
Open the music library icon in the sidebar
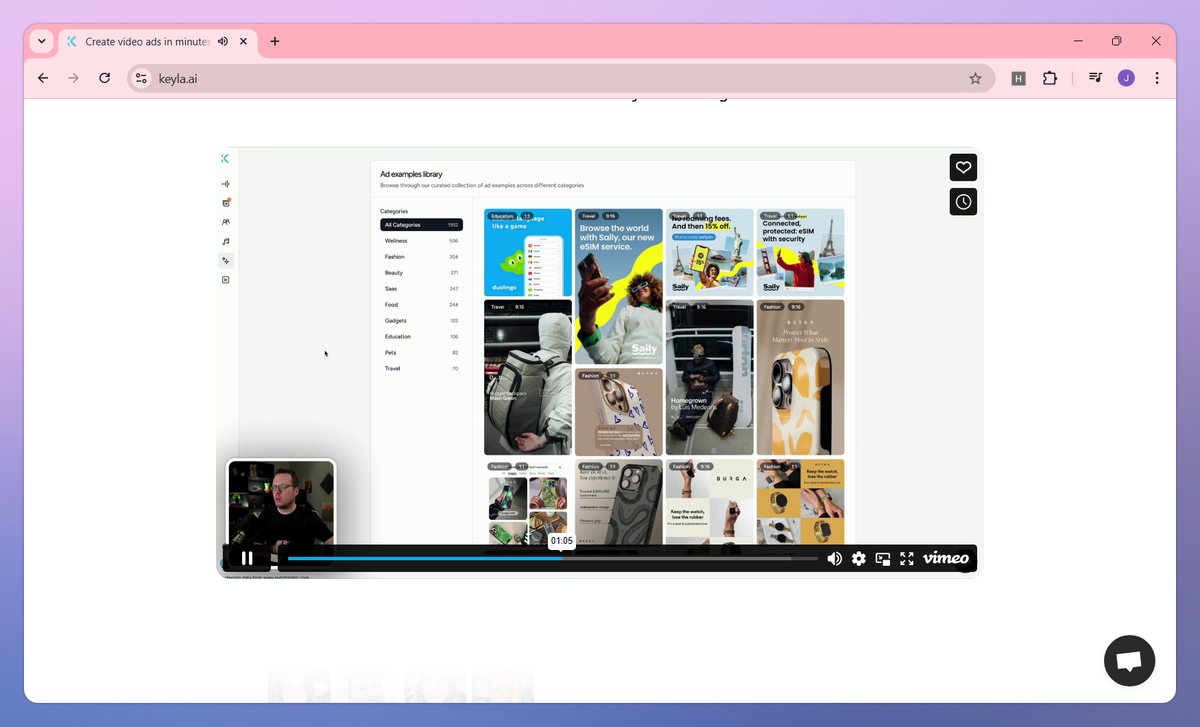[226, 241]
